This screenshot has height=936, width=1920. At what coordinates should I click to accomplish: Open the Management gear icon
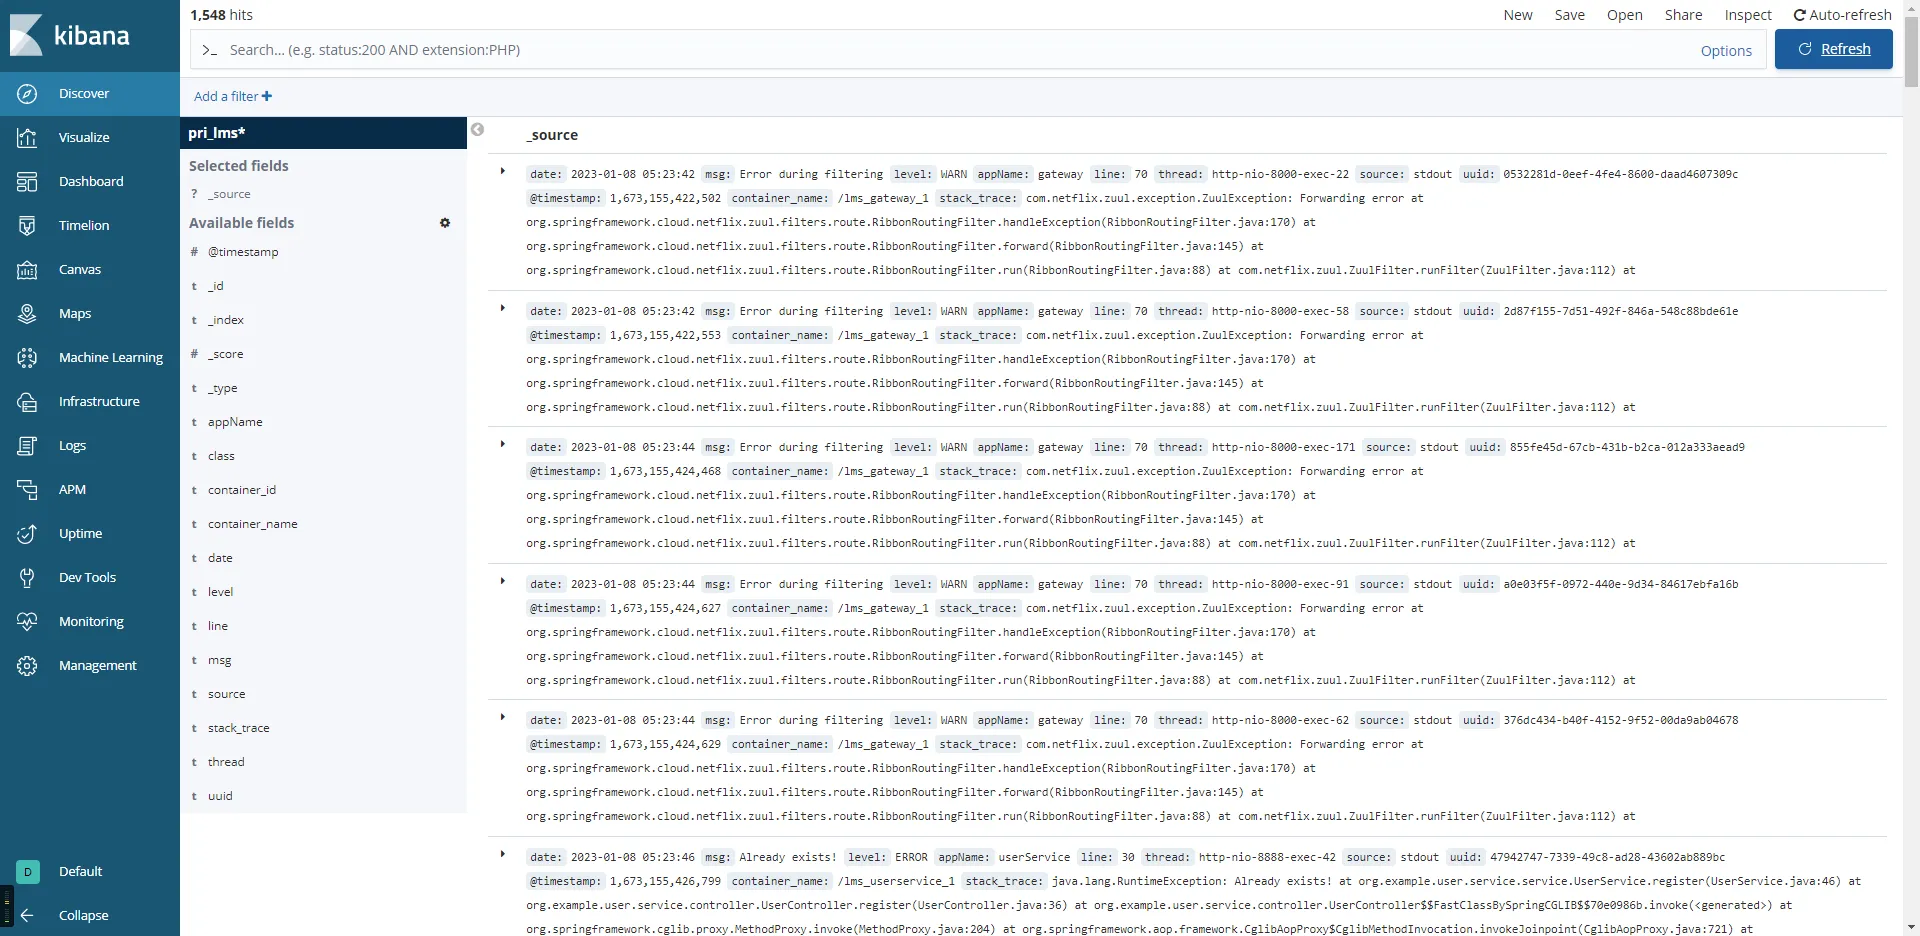tap(27, 666)
